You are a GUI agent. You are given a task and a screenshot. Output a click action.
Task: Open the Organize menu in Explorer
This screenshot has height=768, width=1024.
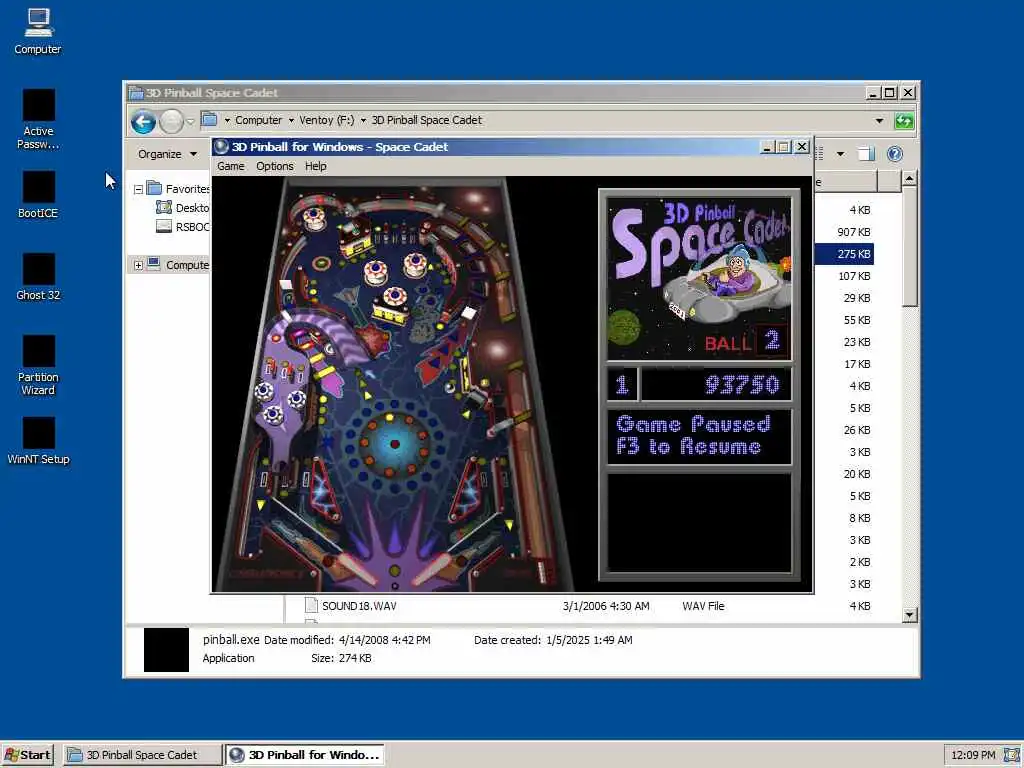pos(167,154)
